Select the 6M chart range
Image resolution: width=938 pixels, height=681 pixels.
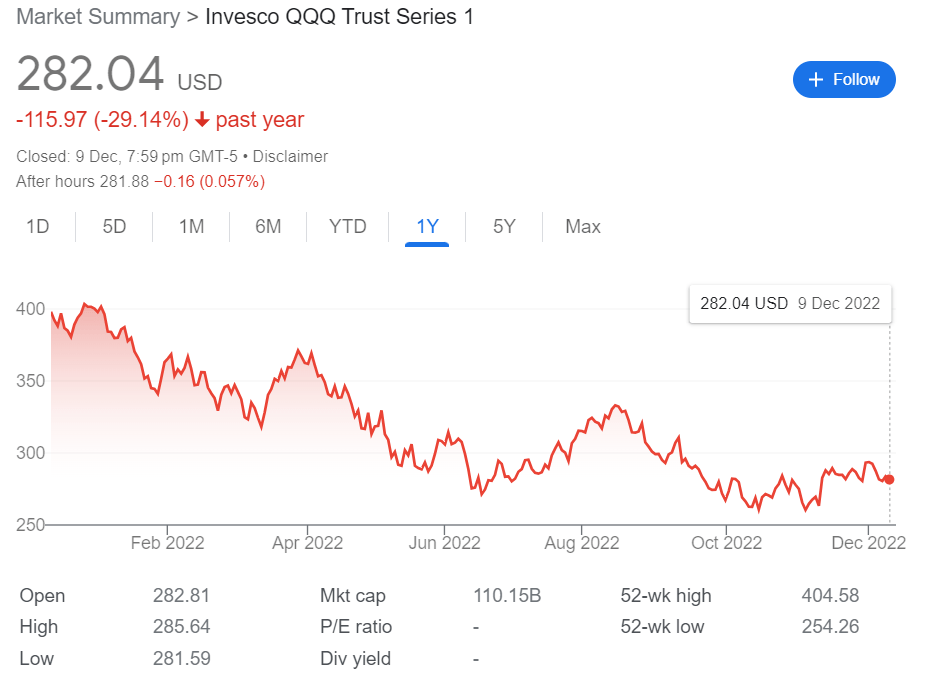tap(268, 227)
